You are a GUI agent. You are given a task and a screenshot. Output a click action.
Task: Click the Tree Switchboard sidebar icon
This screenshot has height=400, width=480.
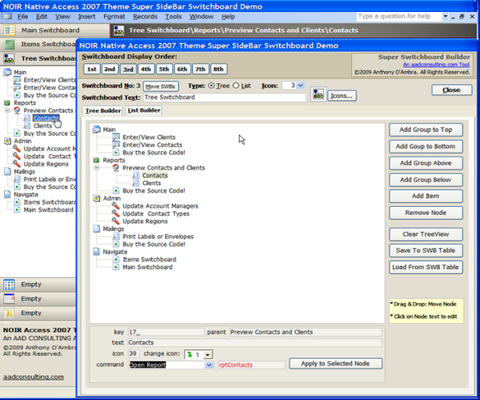click(x=9, y=59)
